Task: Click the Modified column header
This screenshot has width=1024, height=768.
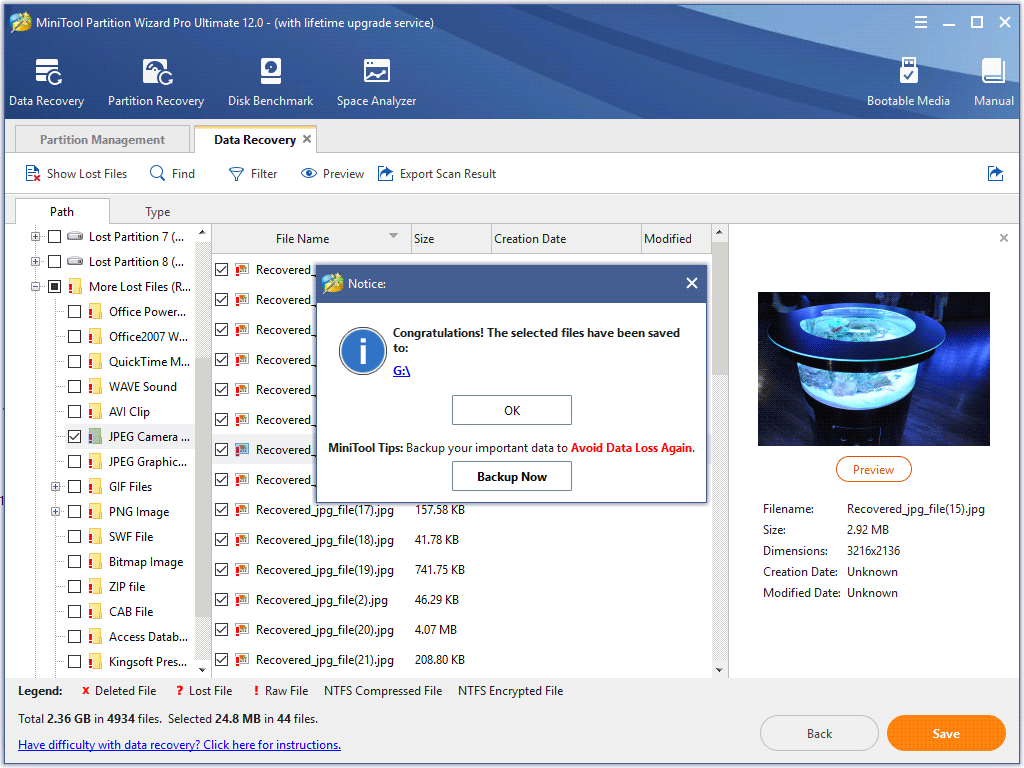Action: pos(676,239)
